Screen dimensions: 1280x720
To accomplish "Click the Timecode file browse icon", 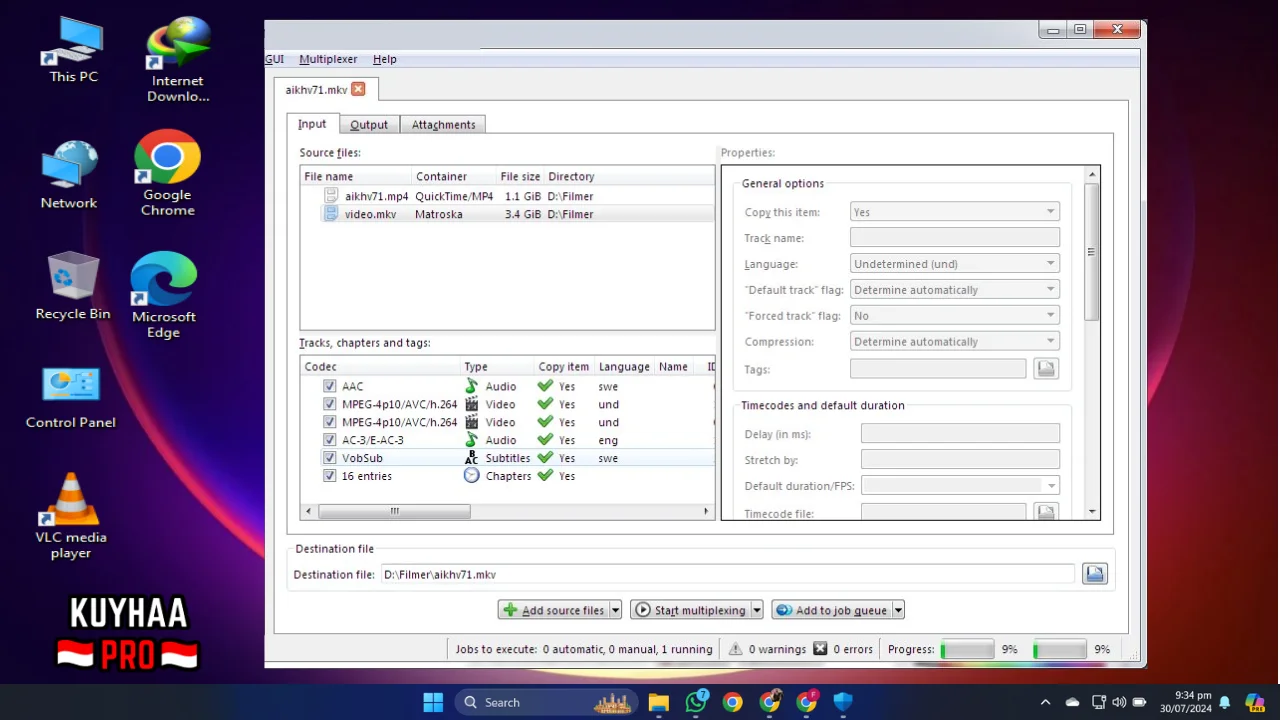I will click(x=1046, y=512).
